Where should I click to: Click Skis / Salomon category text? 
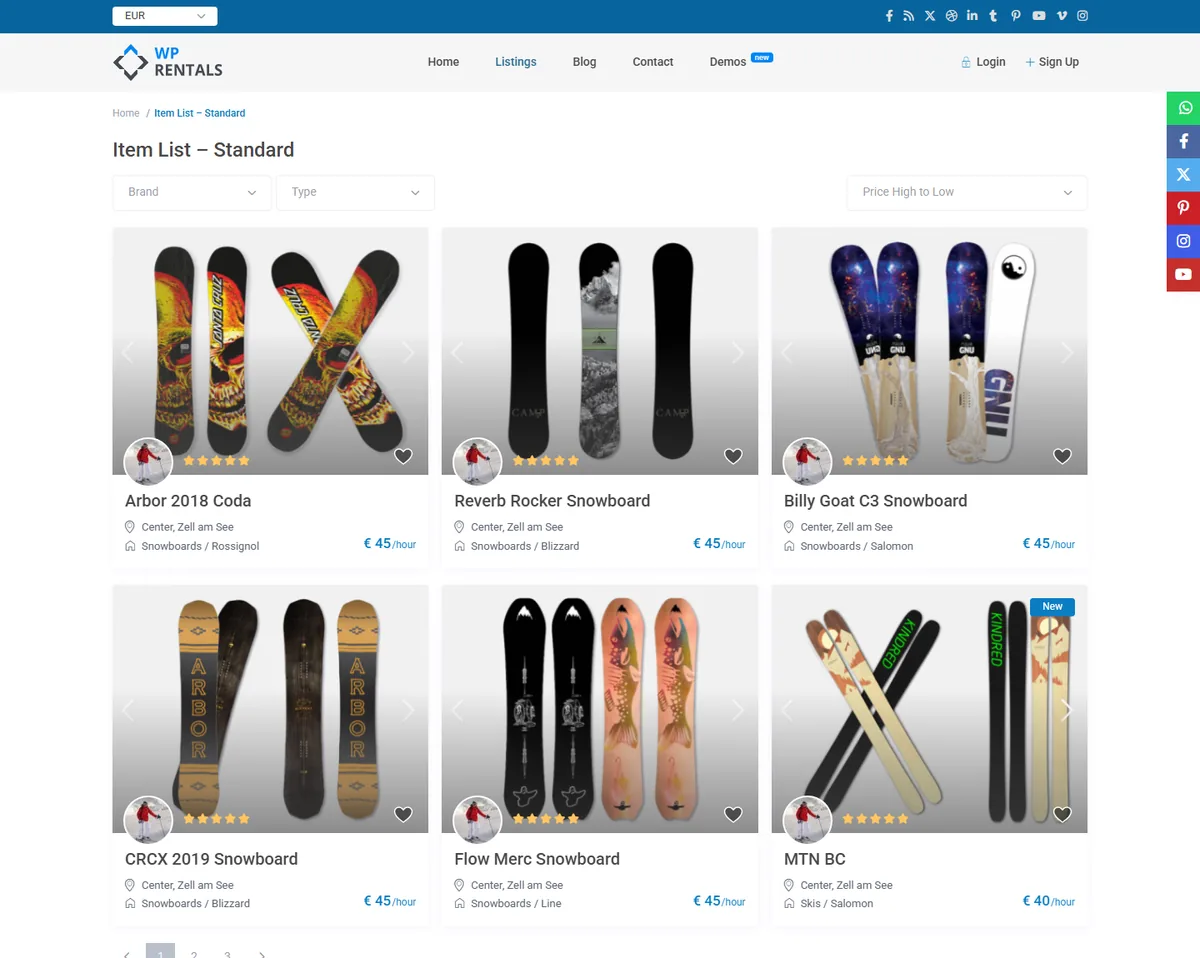click(x=837, y=903)
